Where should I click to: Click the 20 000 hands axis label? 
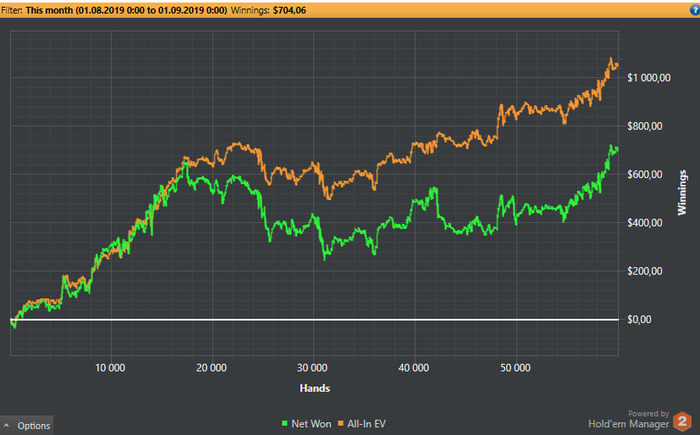point(212,368)
